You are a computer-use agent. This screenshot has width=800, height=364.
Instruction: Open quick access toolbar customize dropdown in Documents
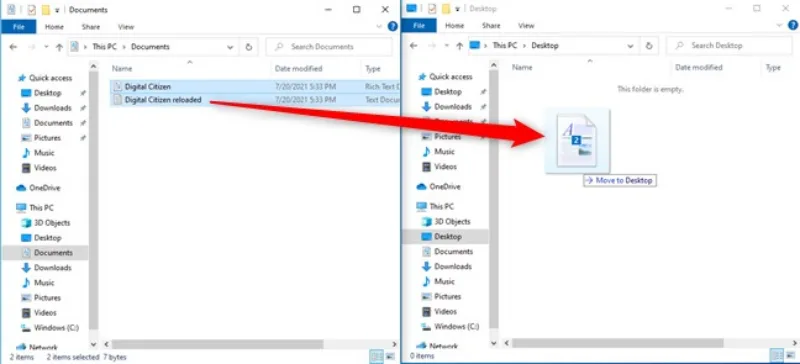tap(57, 10)
